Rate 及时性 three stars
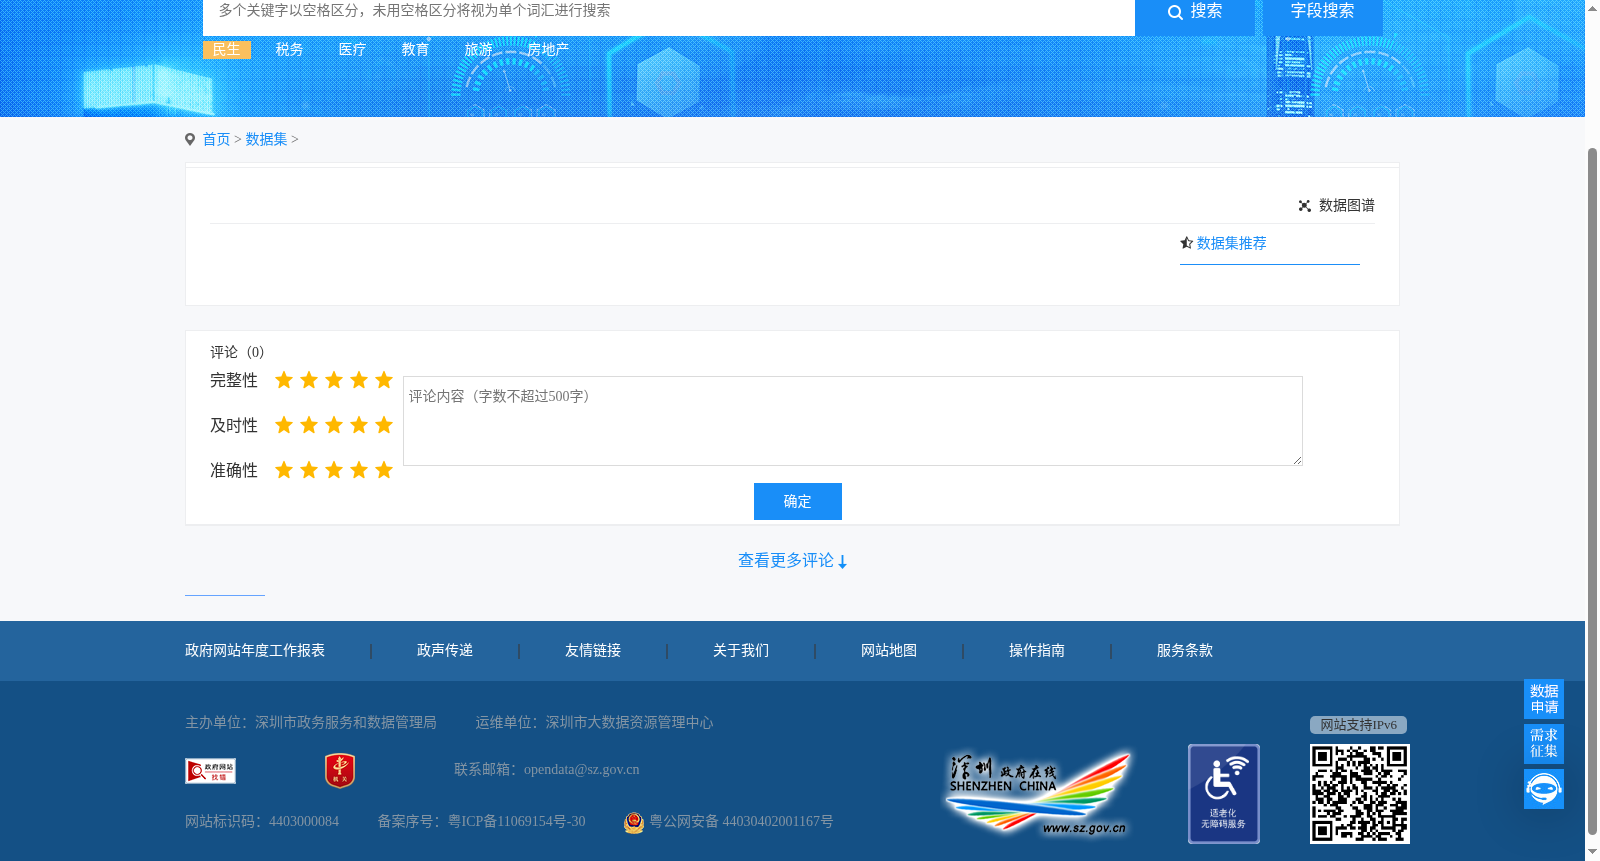This screenshot has height=861, width=1600. [334, 425]
